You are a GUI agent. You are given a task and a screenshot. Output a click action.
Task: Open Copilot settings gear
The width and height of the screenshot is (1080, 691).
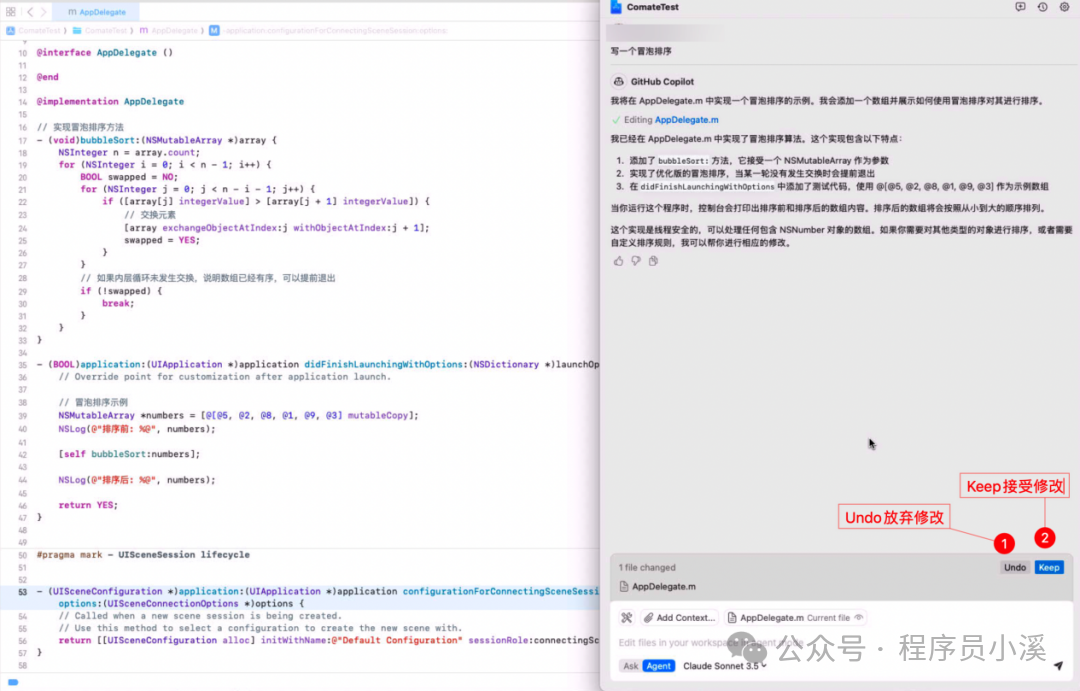tap(1064, 7)
